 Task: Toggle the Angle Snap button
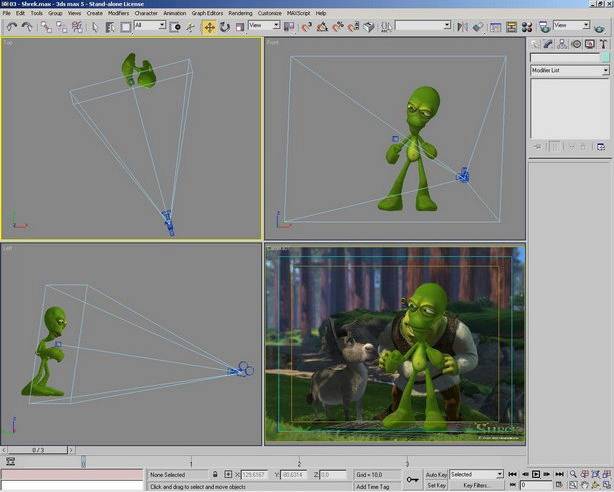(322, 27)
